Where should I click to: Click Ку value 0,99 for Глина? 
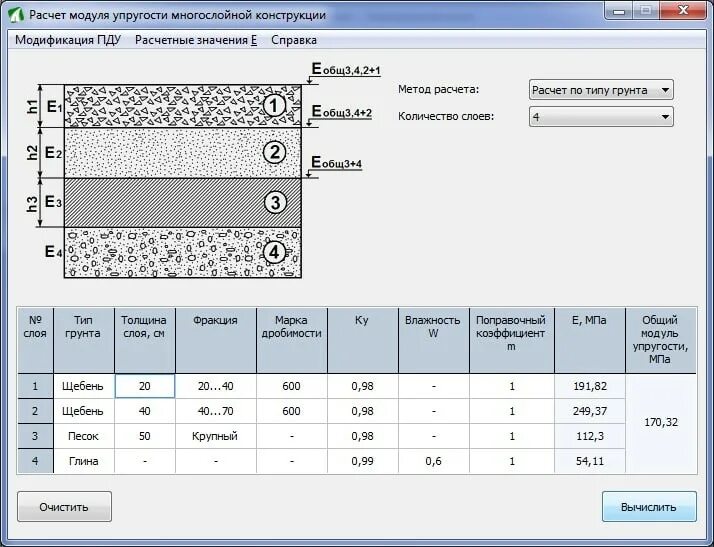362,461
